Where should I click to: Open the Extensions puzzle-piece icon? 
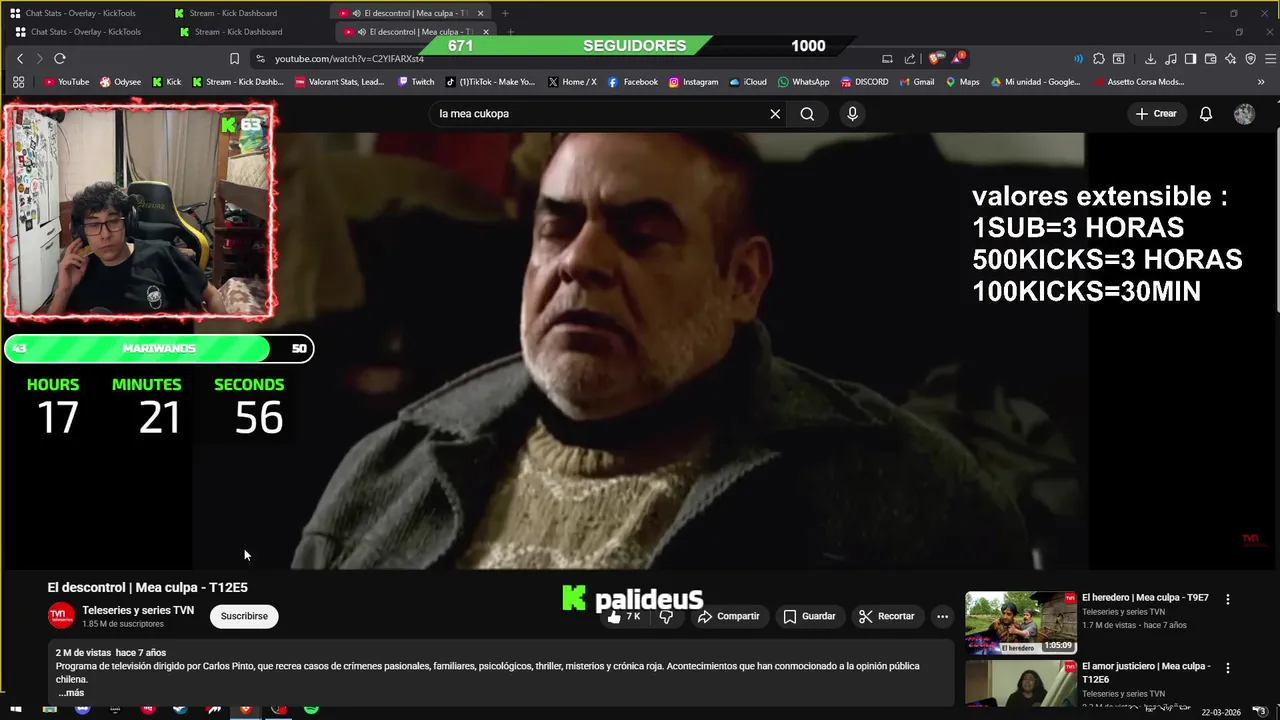pyautogui.click(x=1098, y=59)
